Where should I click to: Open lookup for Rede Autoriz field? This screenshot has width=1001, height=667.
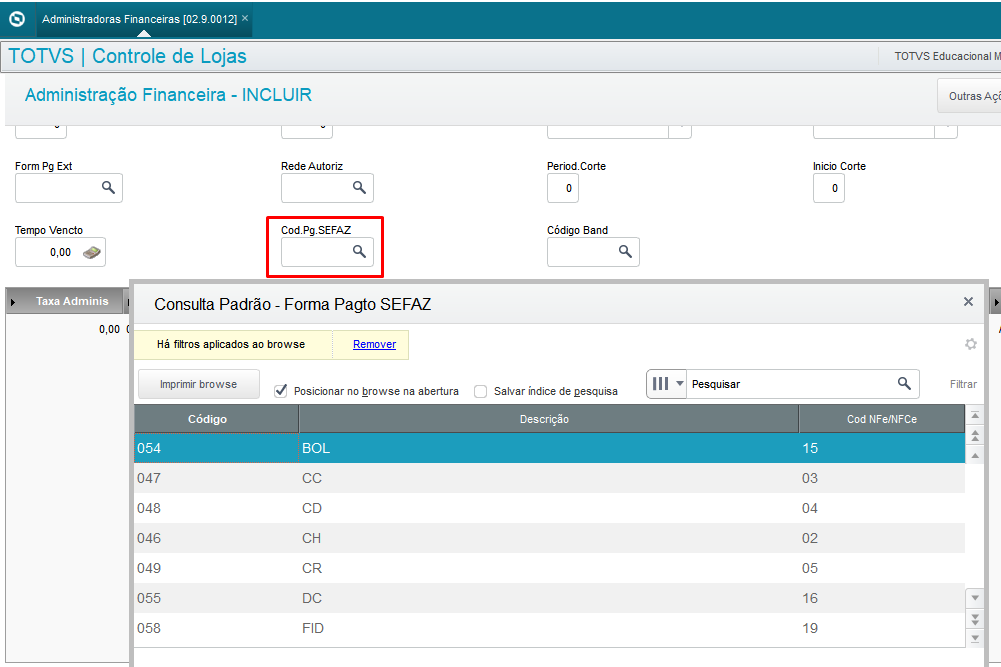(x=359, y=188)
